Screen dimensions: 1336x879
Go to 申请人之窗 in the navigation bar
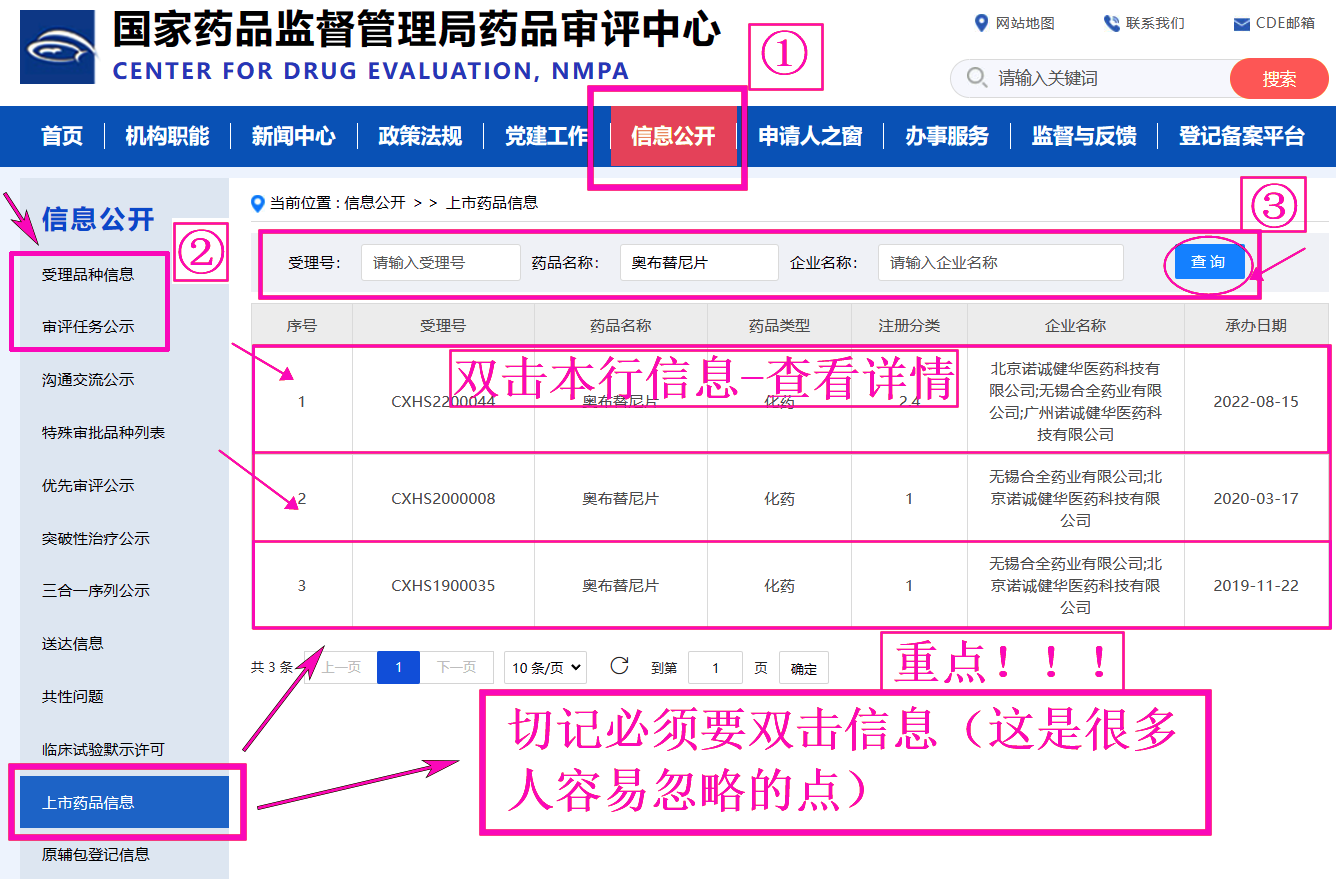point(810,137)
